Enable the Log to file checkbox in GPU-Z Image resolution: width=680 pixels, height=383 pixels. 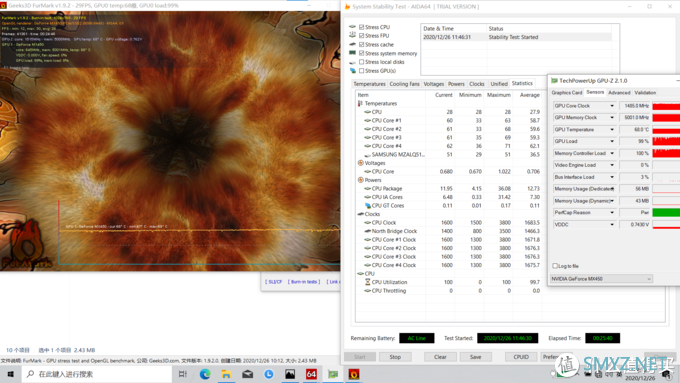pyautogui.click(x=555, y=266)
